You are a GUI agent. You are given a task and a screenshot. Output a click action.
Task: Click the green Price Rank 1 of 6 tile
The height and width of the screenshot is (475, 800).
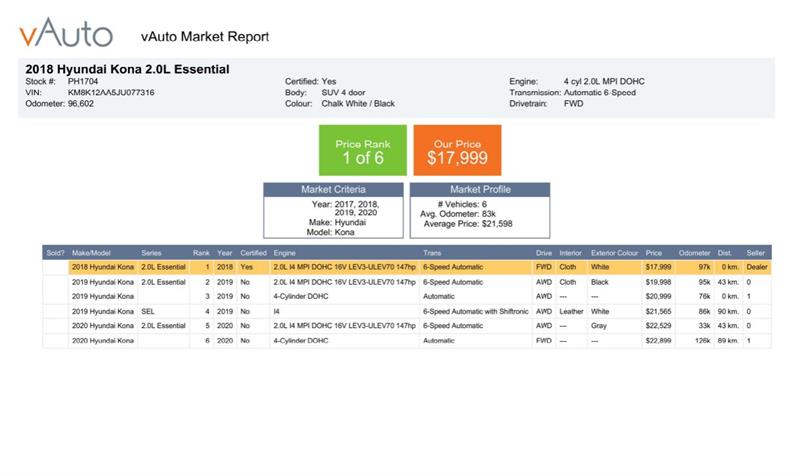click(x=363, y=151)
